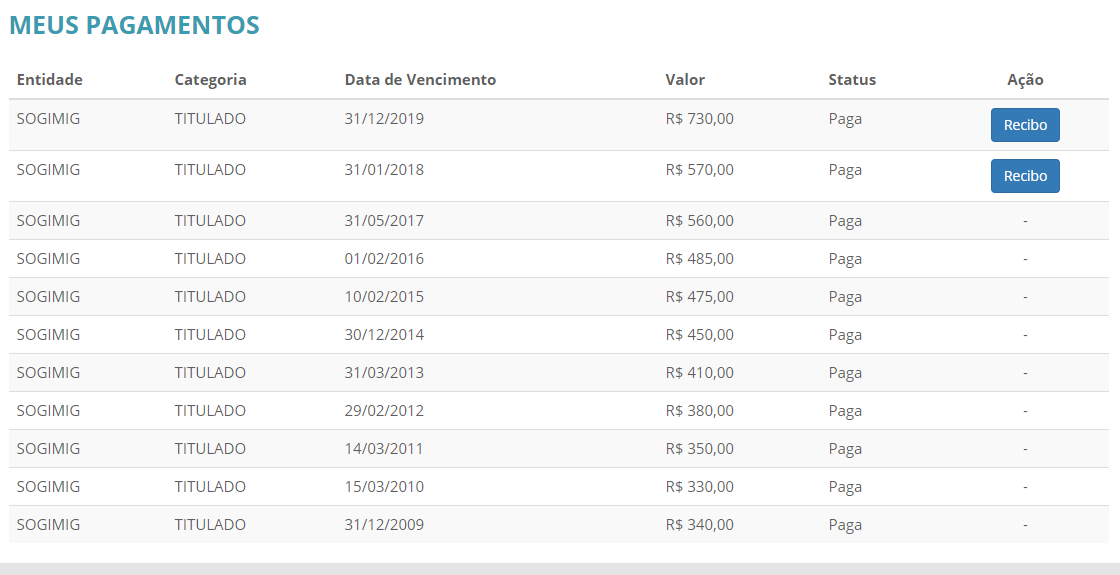Select the R$ 730,00 value cell
This screenshot has height=575, width=1120.
pyautogui.click(x=699, y=119)
